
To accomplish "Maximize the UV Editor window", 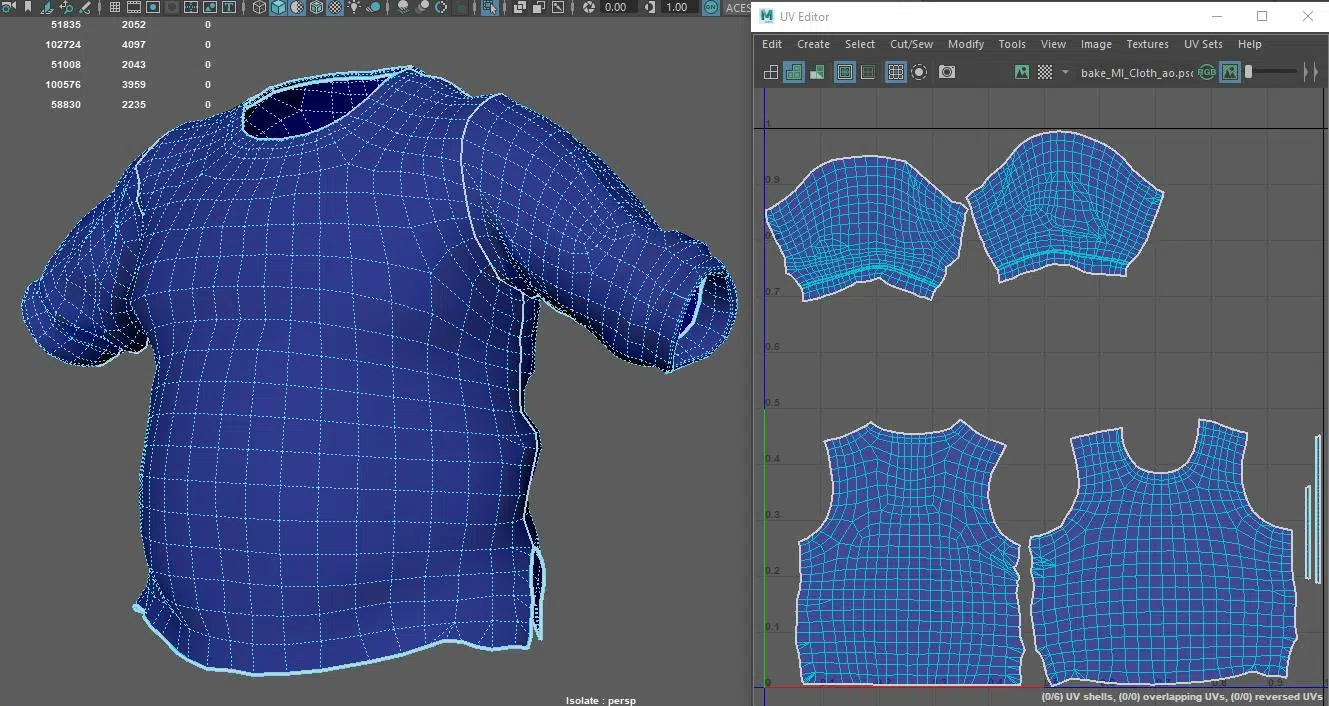I will coord(1262,16).
